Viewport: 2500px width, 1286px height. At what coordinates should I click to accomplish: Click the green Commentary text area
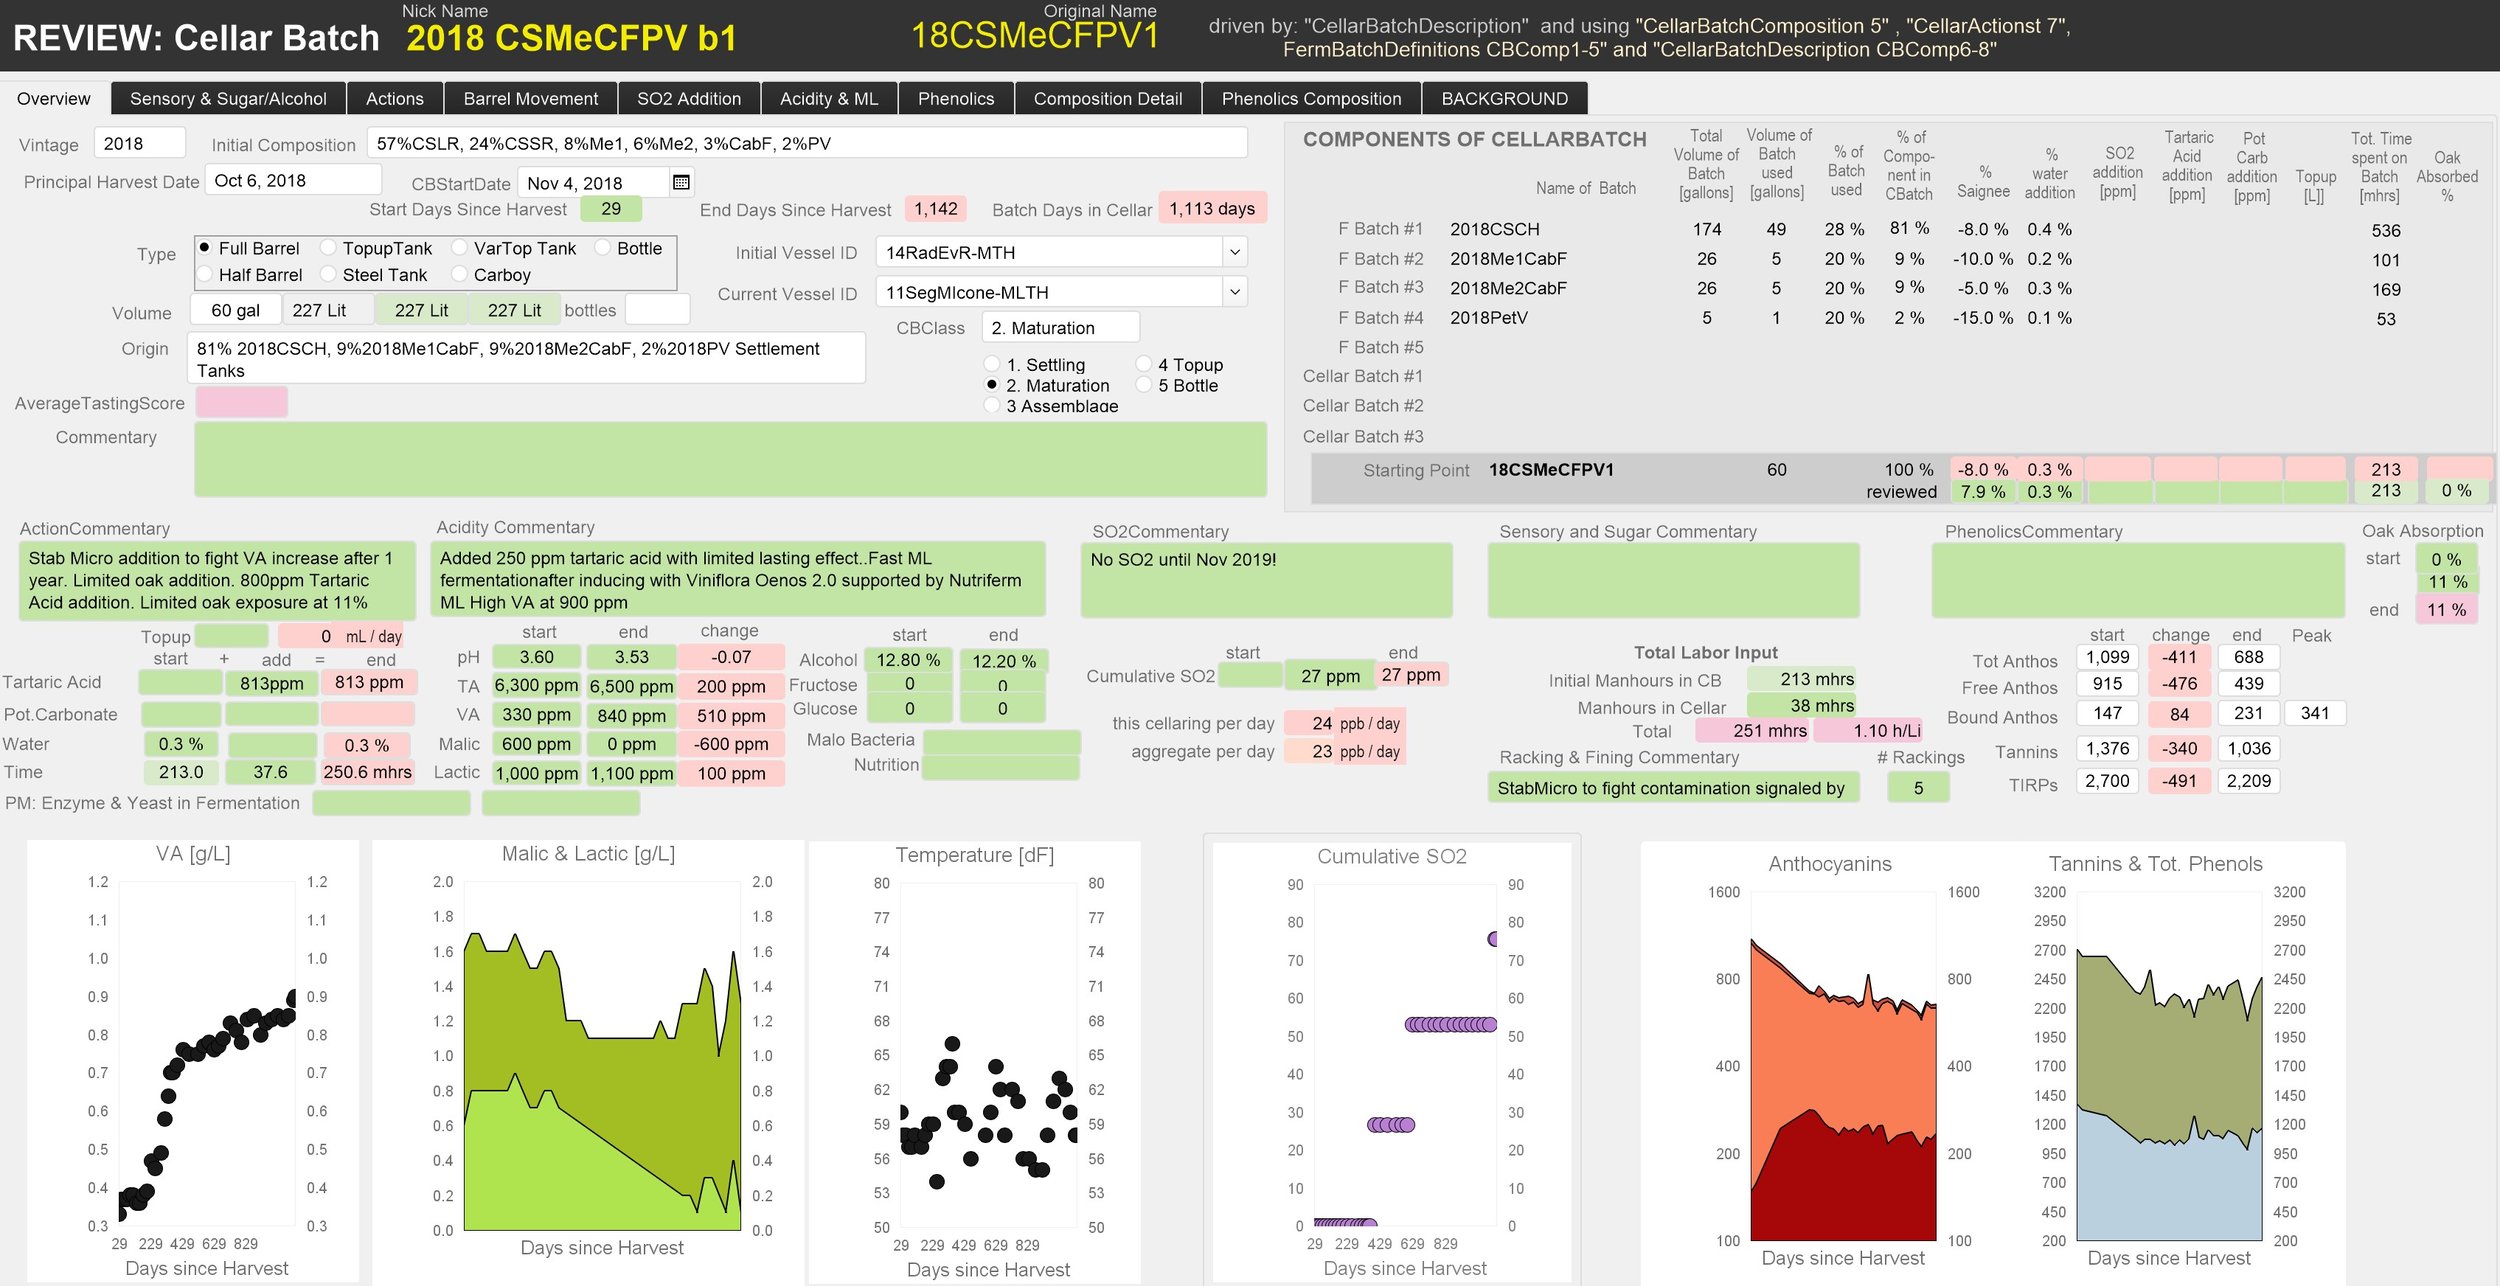tap(730, 459)
